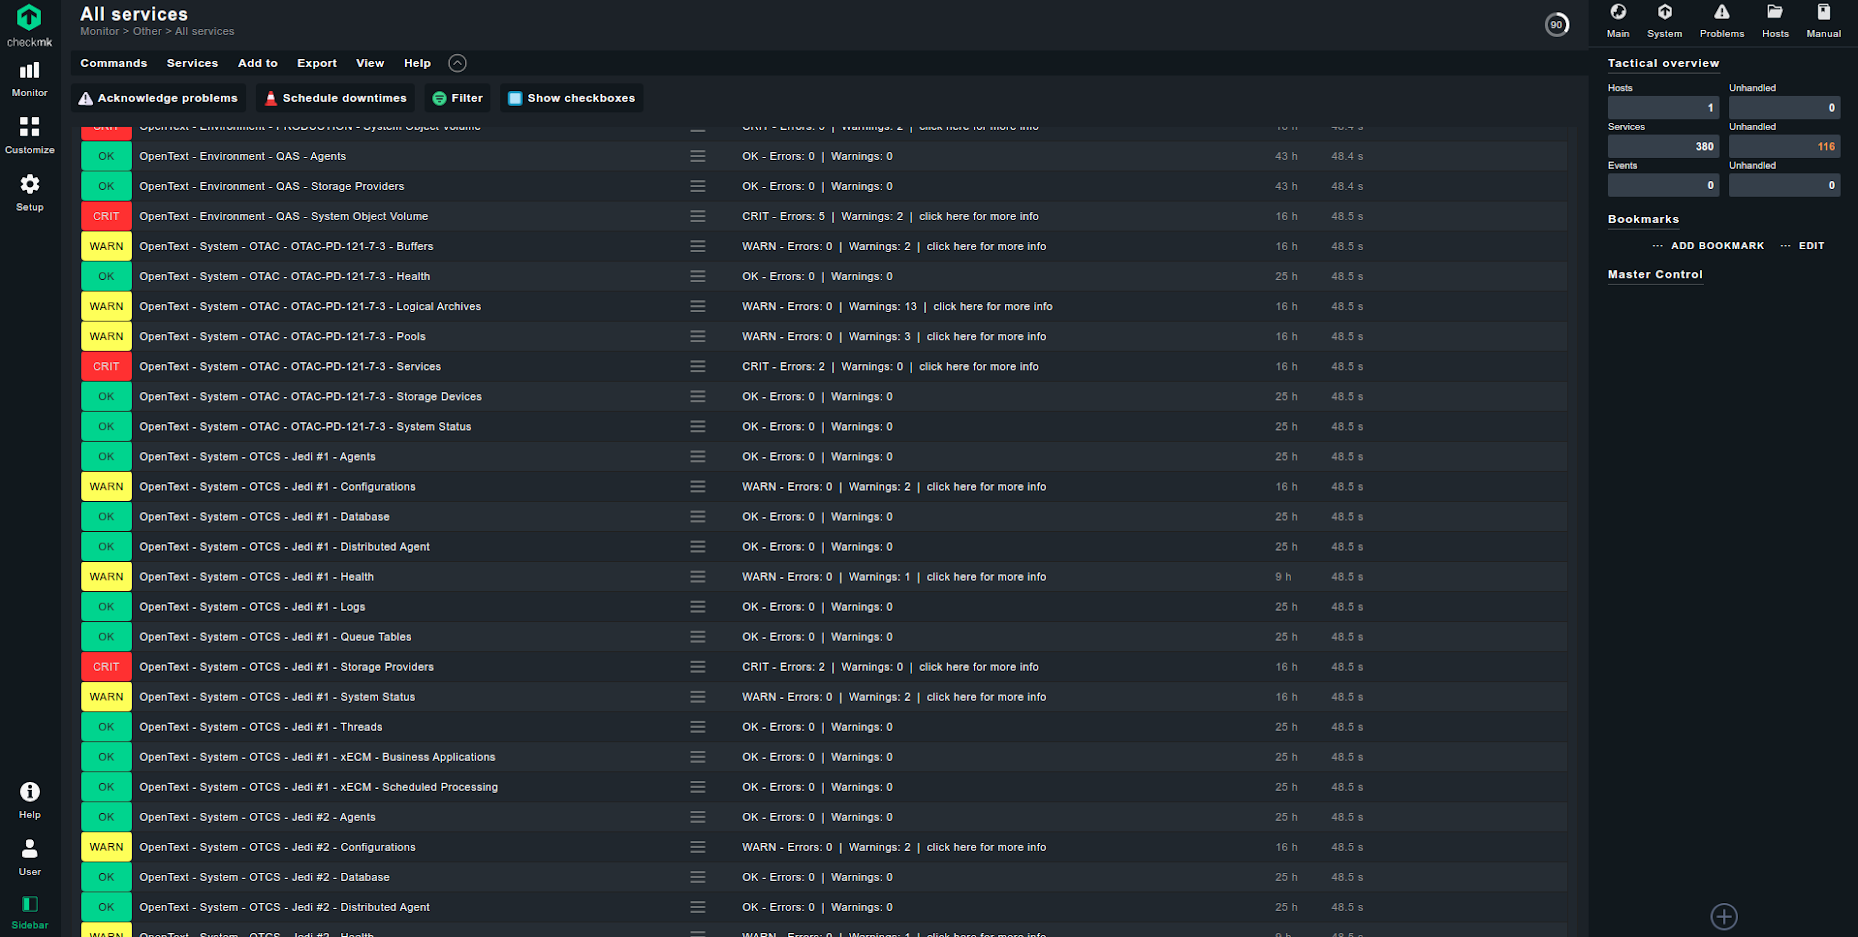This screenshot has height=937, width=1858.
Task: Collapse the action bar with chevron
Action: [x=457, y=63]
